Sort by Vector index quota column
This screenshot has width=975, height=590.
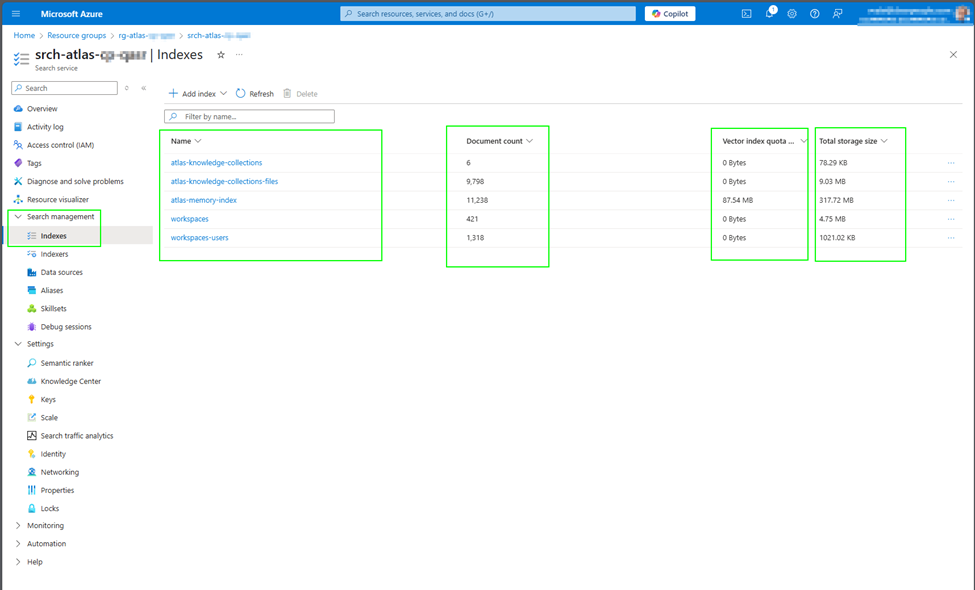tap(764, 141)
